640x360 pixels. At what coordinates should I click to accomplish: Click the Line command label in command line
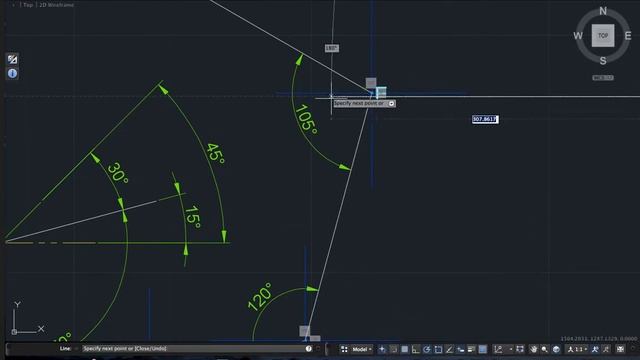[65, 349]
